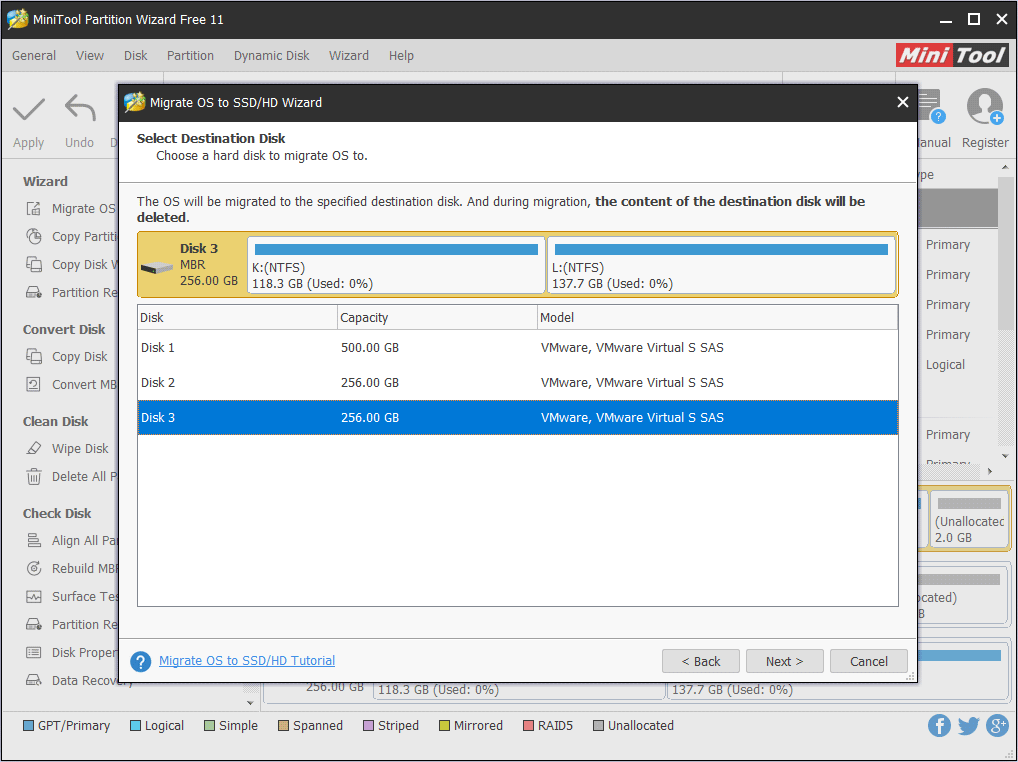Open Migrate OS to SSD/HD Tutorial link

[247, 661]
